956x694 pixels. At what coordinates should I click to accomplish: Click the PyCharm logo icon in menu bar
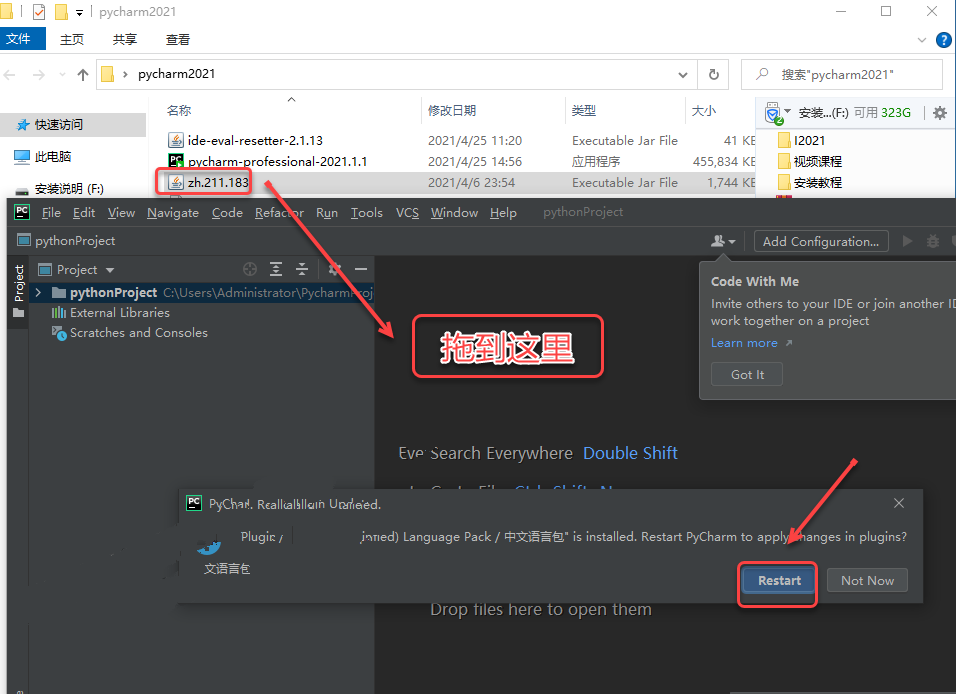point(22,212)
